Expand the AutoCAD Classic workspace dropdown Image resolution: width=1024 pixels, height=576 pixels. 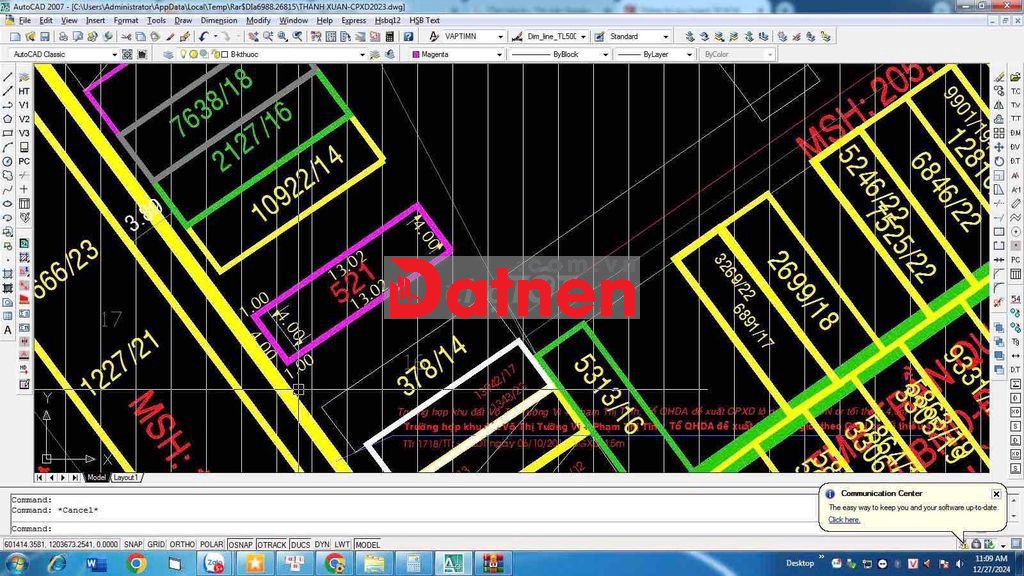pos(114,55)
